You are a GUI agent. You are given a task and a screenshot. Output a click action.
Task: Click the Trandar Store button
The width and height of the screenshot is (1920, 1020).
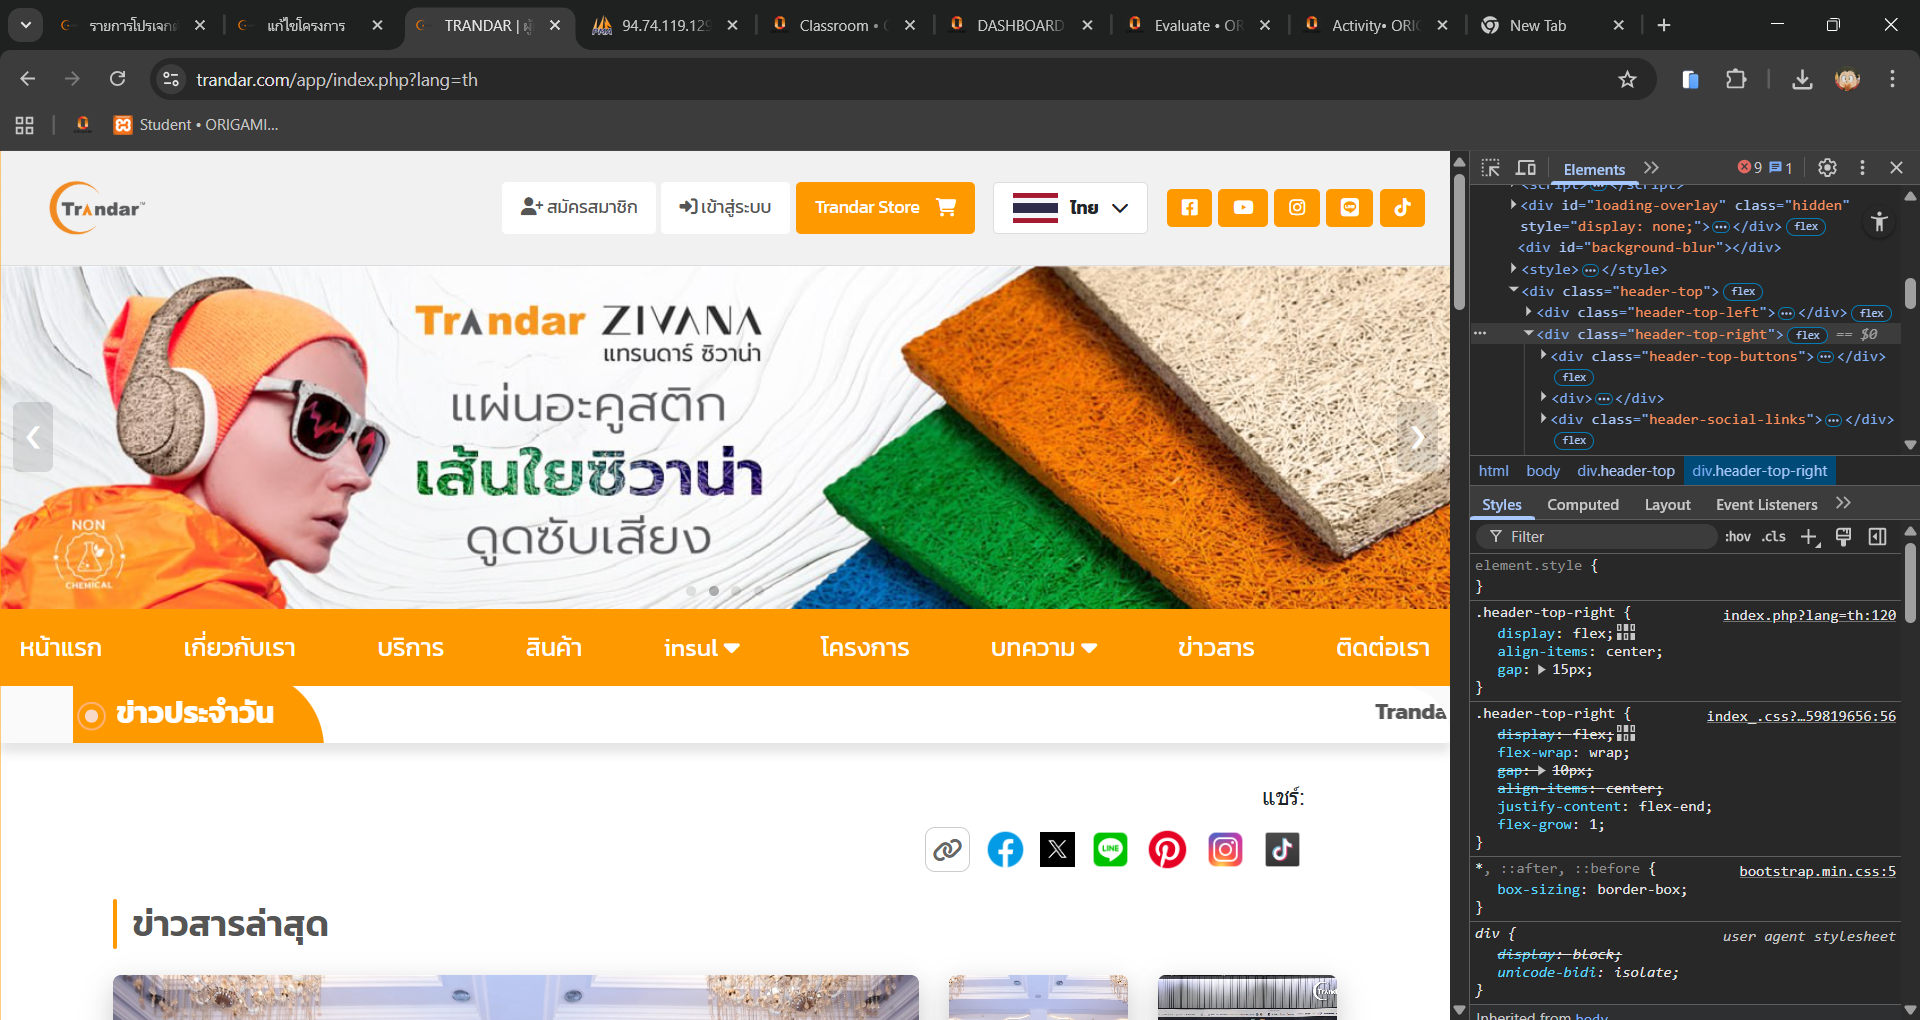(x=884, y=208)
